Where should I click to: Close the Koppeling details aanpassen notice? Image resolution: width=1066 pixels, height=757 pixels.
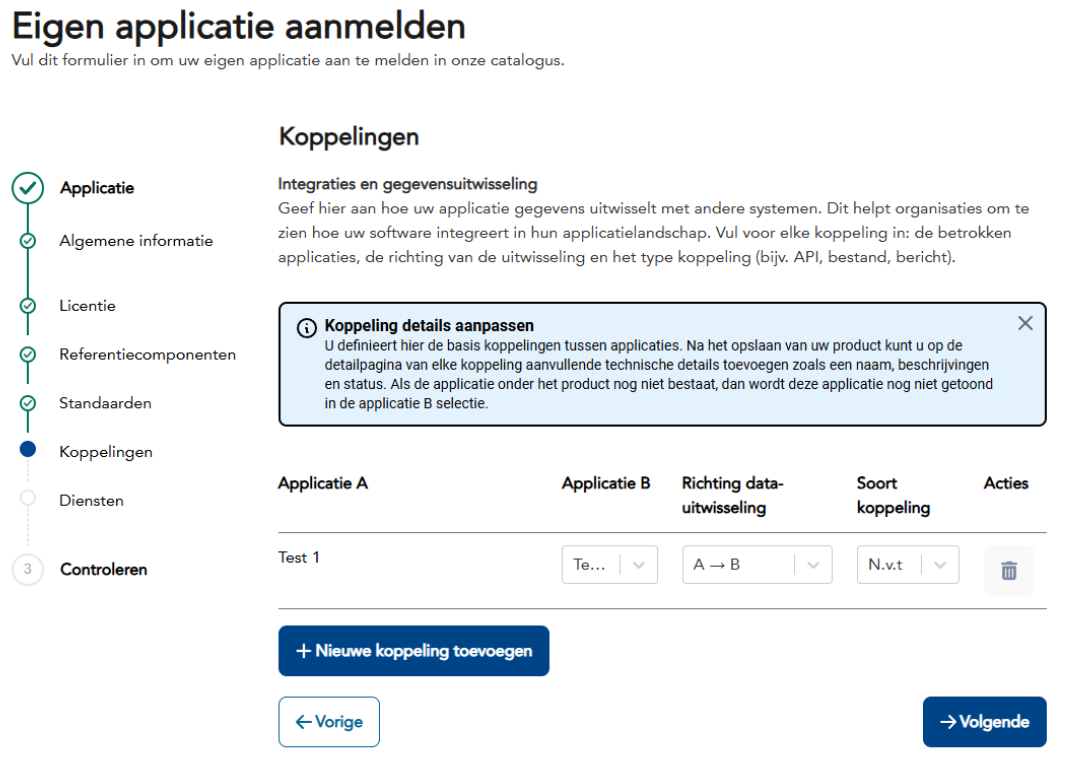tap(1025, 323)
